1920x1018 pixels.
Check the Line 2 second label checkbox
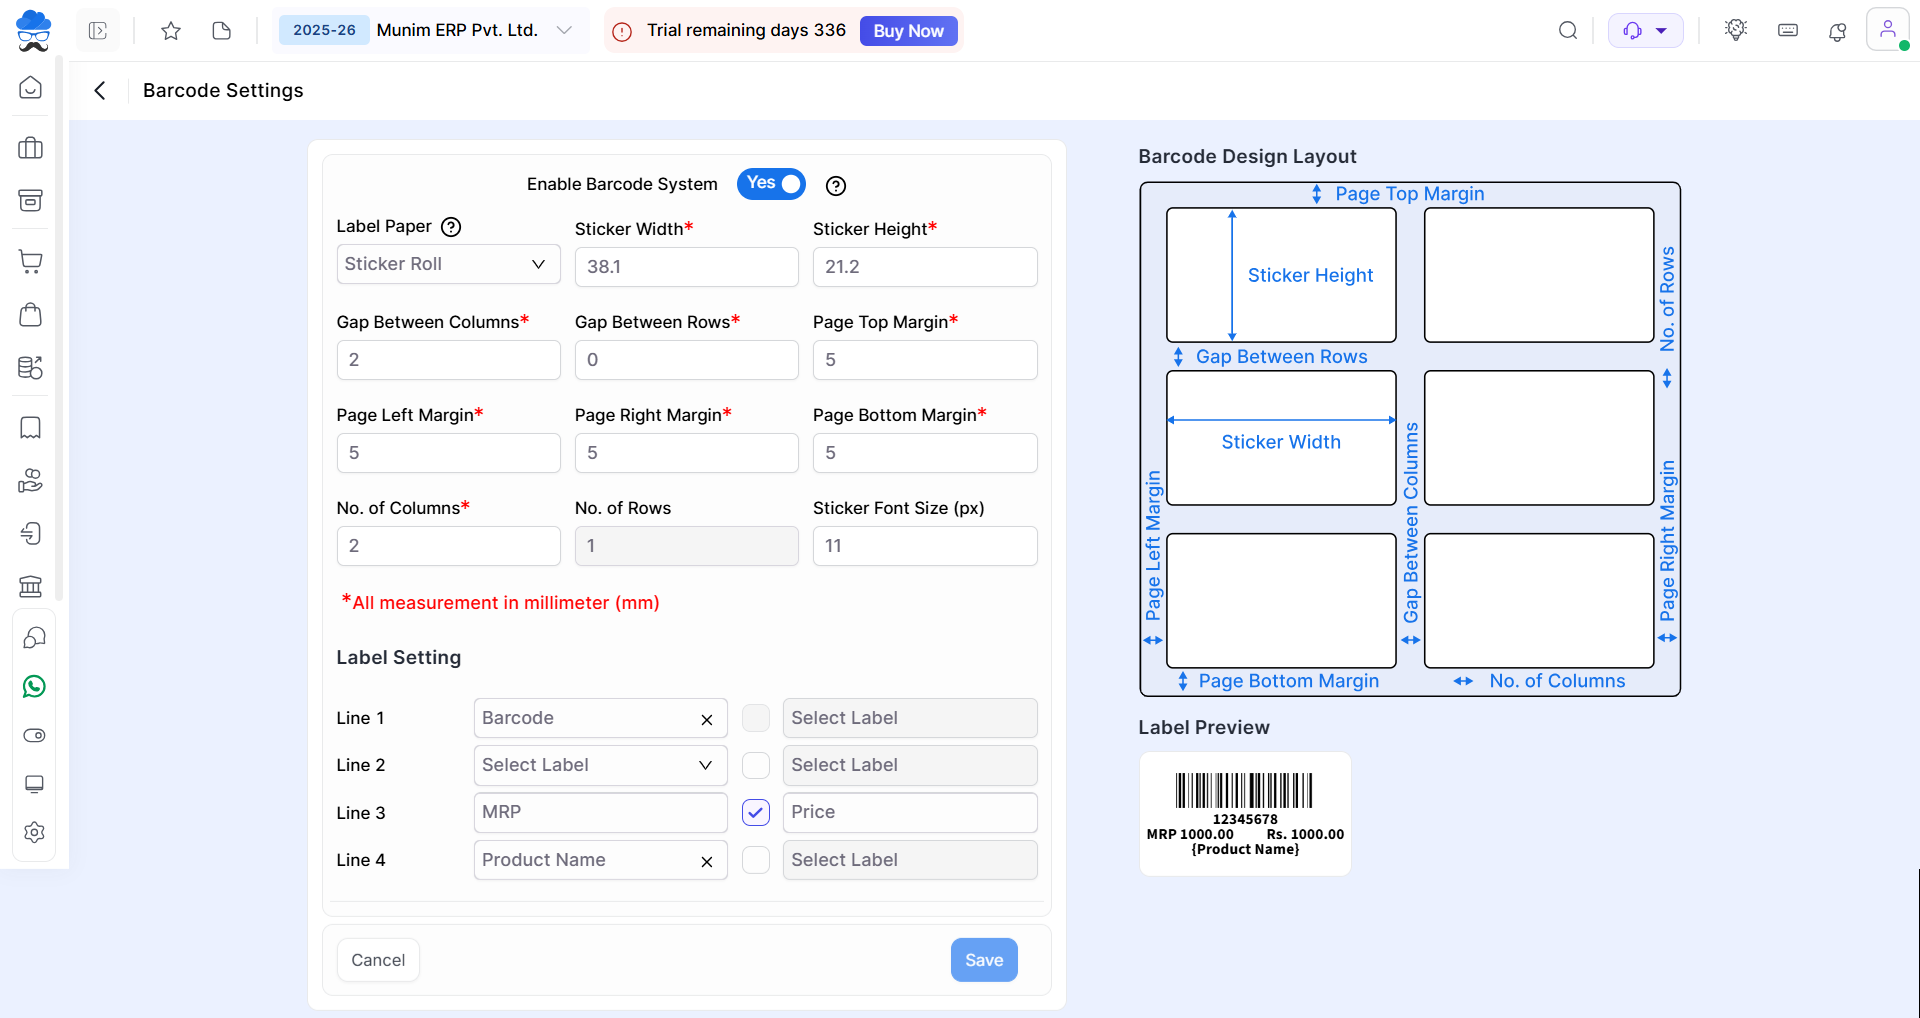coord(756,766)
